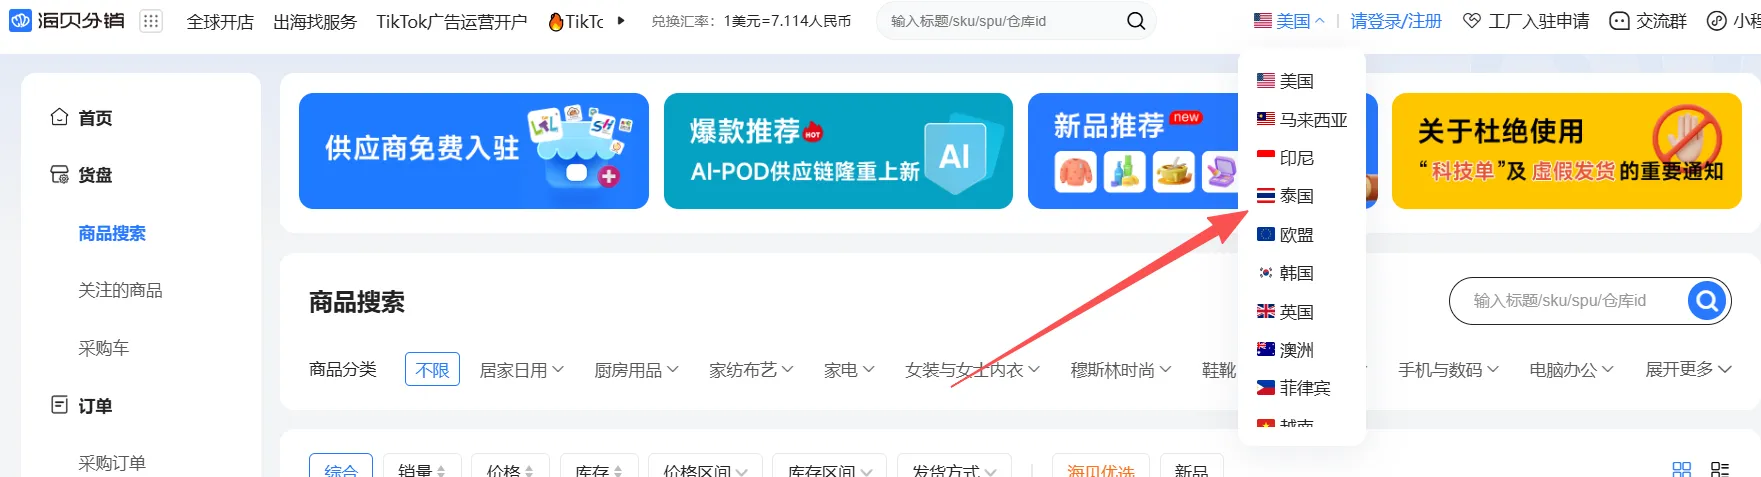This screenshot has height=477, width=1761.
Task: Toggle the 海贝优选 filter
Action: [x=1101, y=467]
